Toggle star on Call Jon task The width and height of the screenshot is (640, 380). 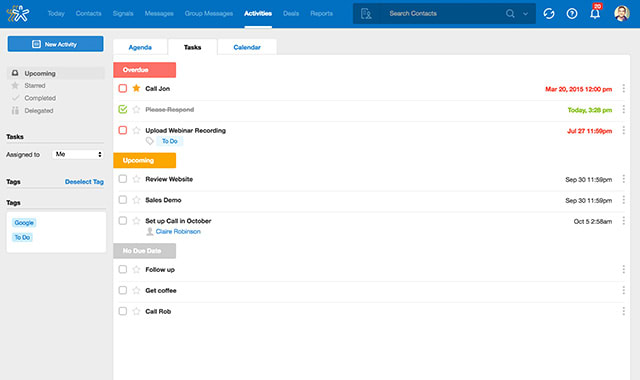pos(136,88)
